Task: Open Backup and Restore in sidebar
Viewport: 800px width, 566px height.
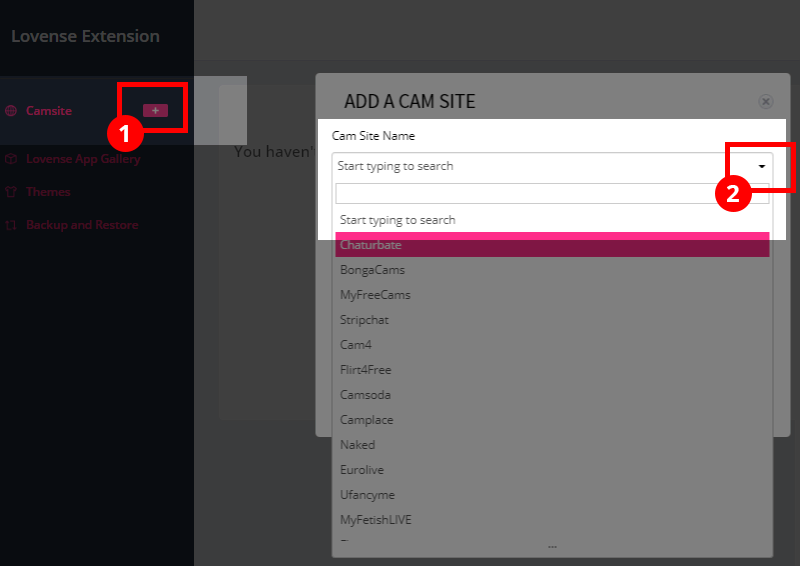Action: (x=82, y=225)
